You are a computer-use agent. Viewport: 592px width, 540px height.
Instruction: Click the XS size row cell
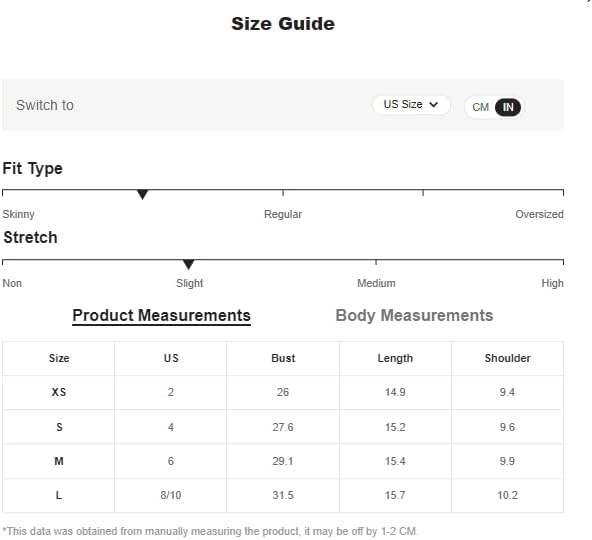59,392
